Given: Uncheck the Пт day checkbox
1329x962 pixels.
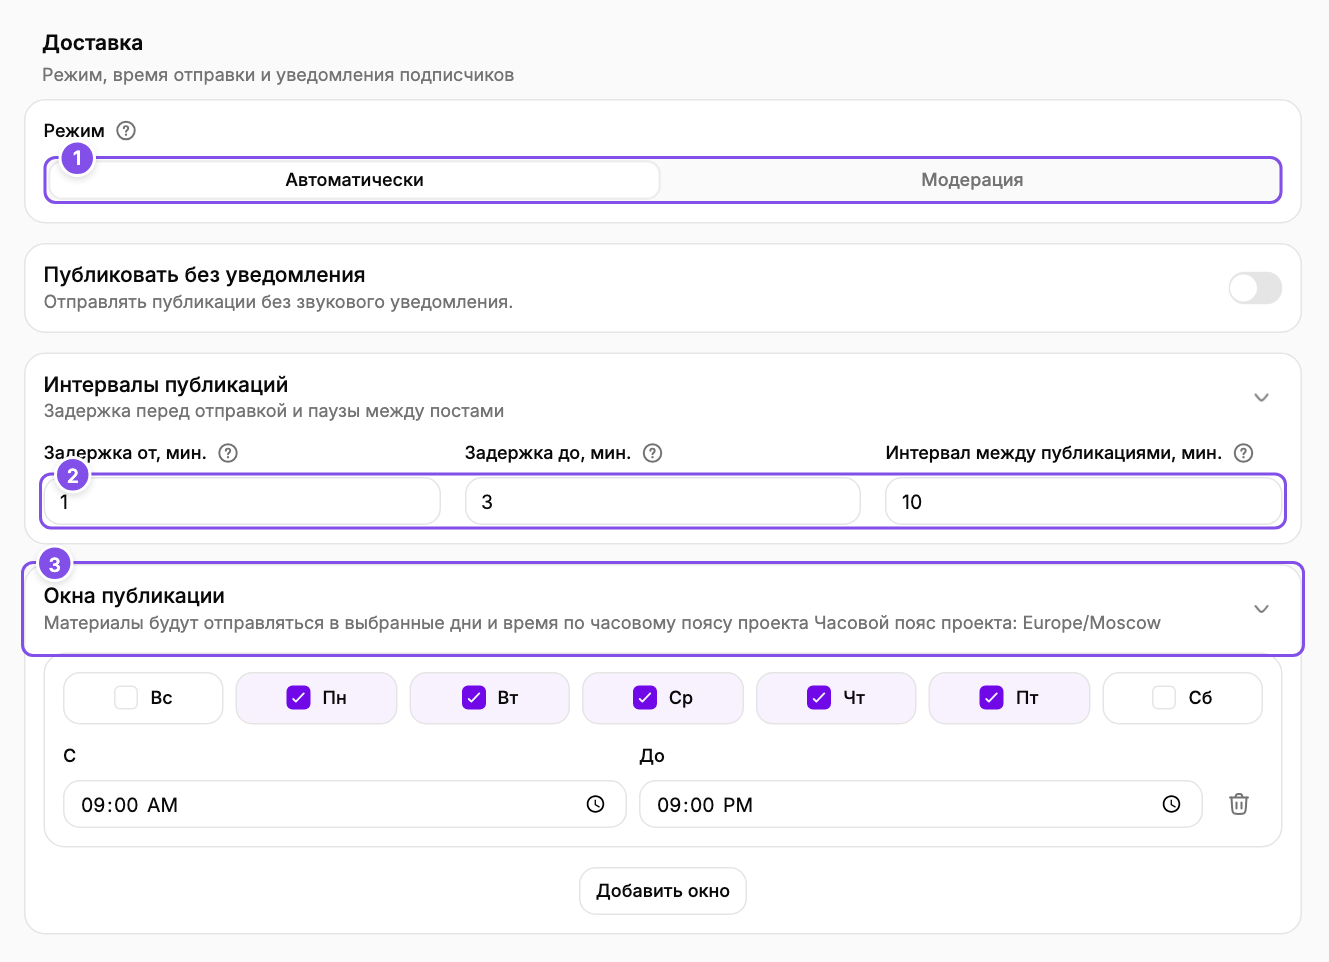Looking at the screenshot, I should click(x=991, y=697).
